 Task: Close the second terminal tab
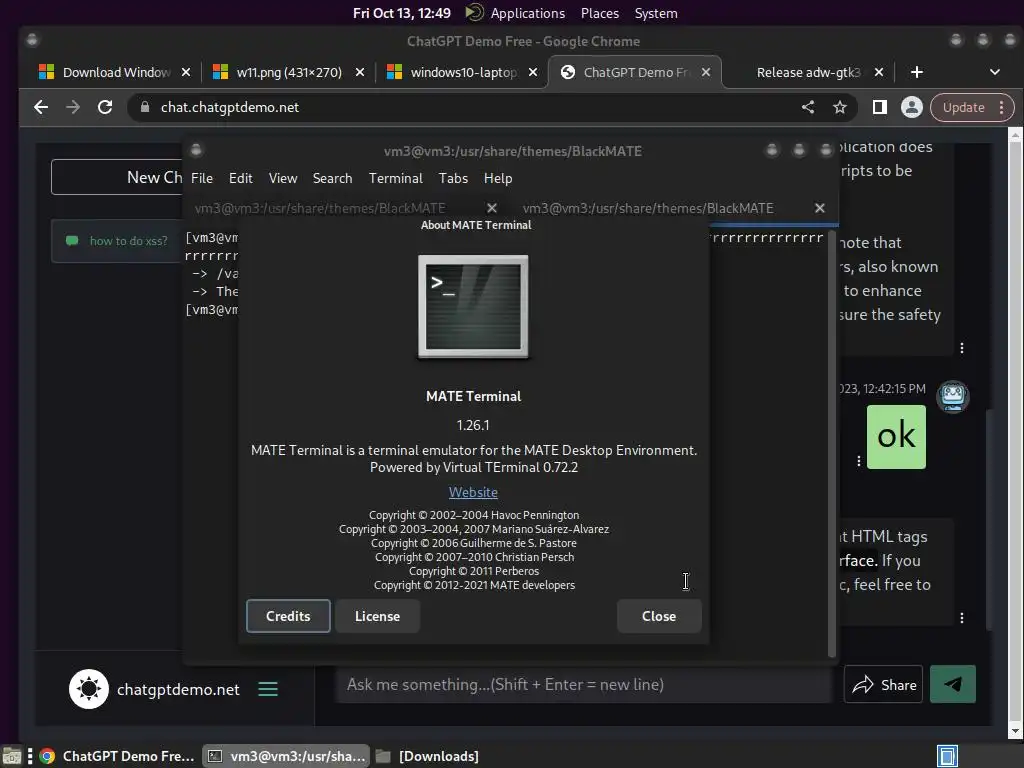[820, 208]
